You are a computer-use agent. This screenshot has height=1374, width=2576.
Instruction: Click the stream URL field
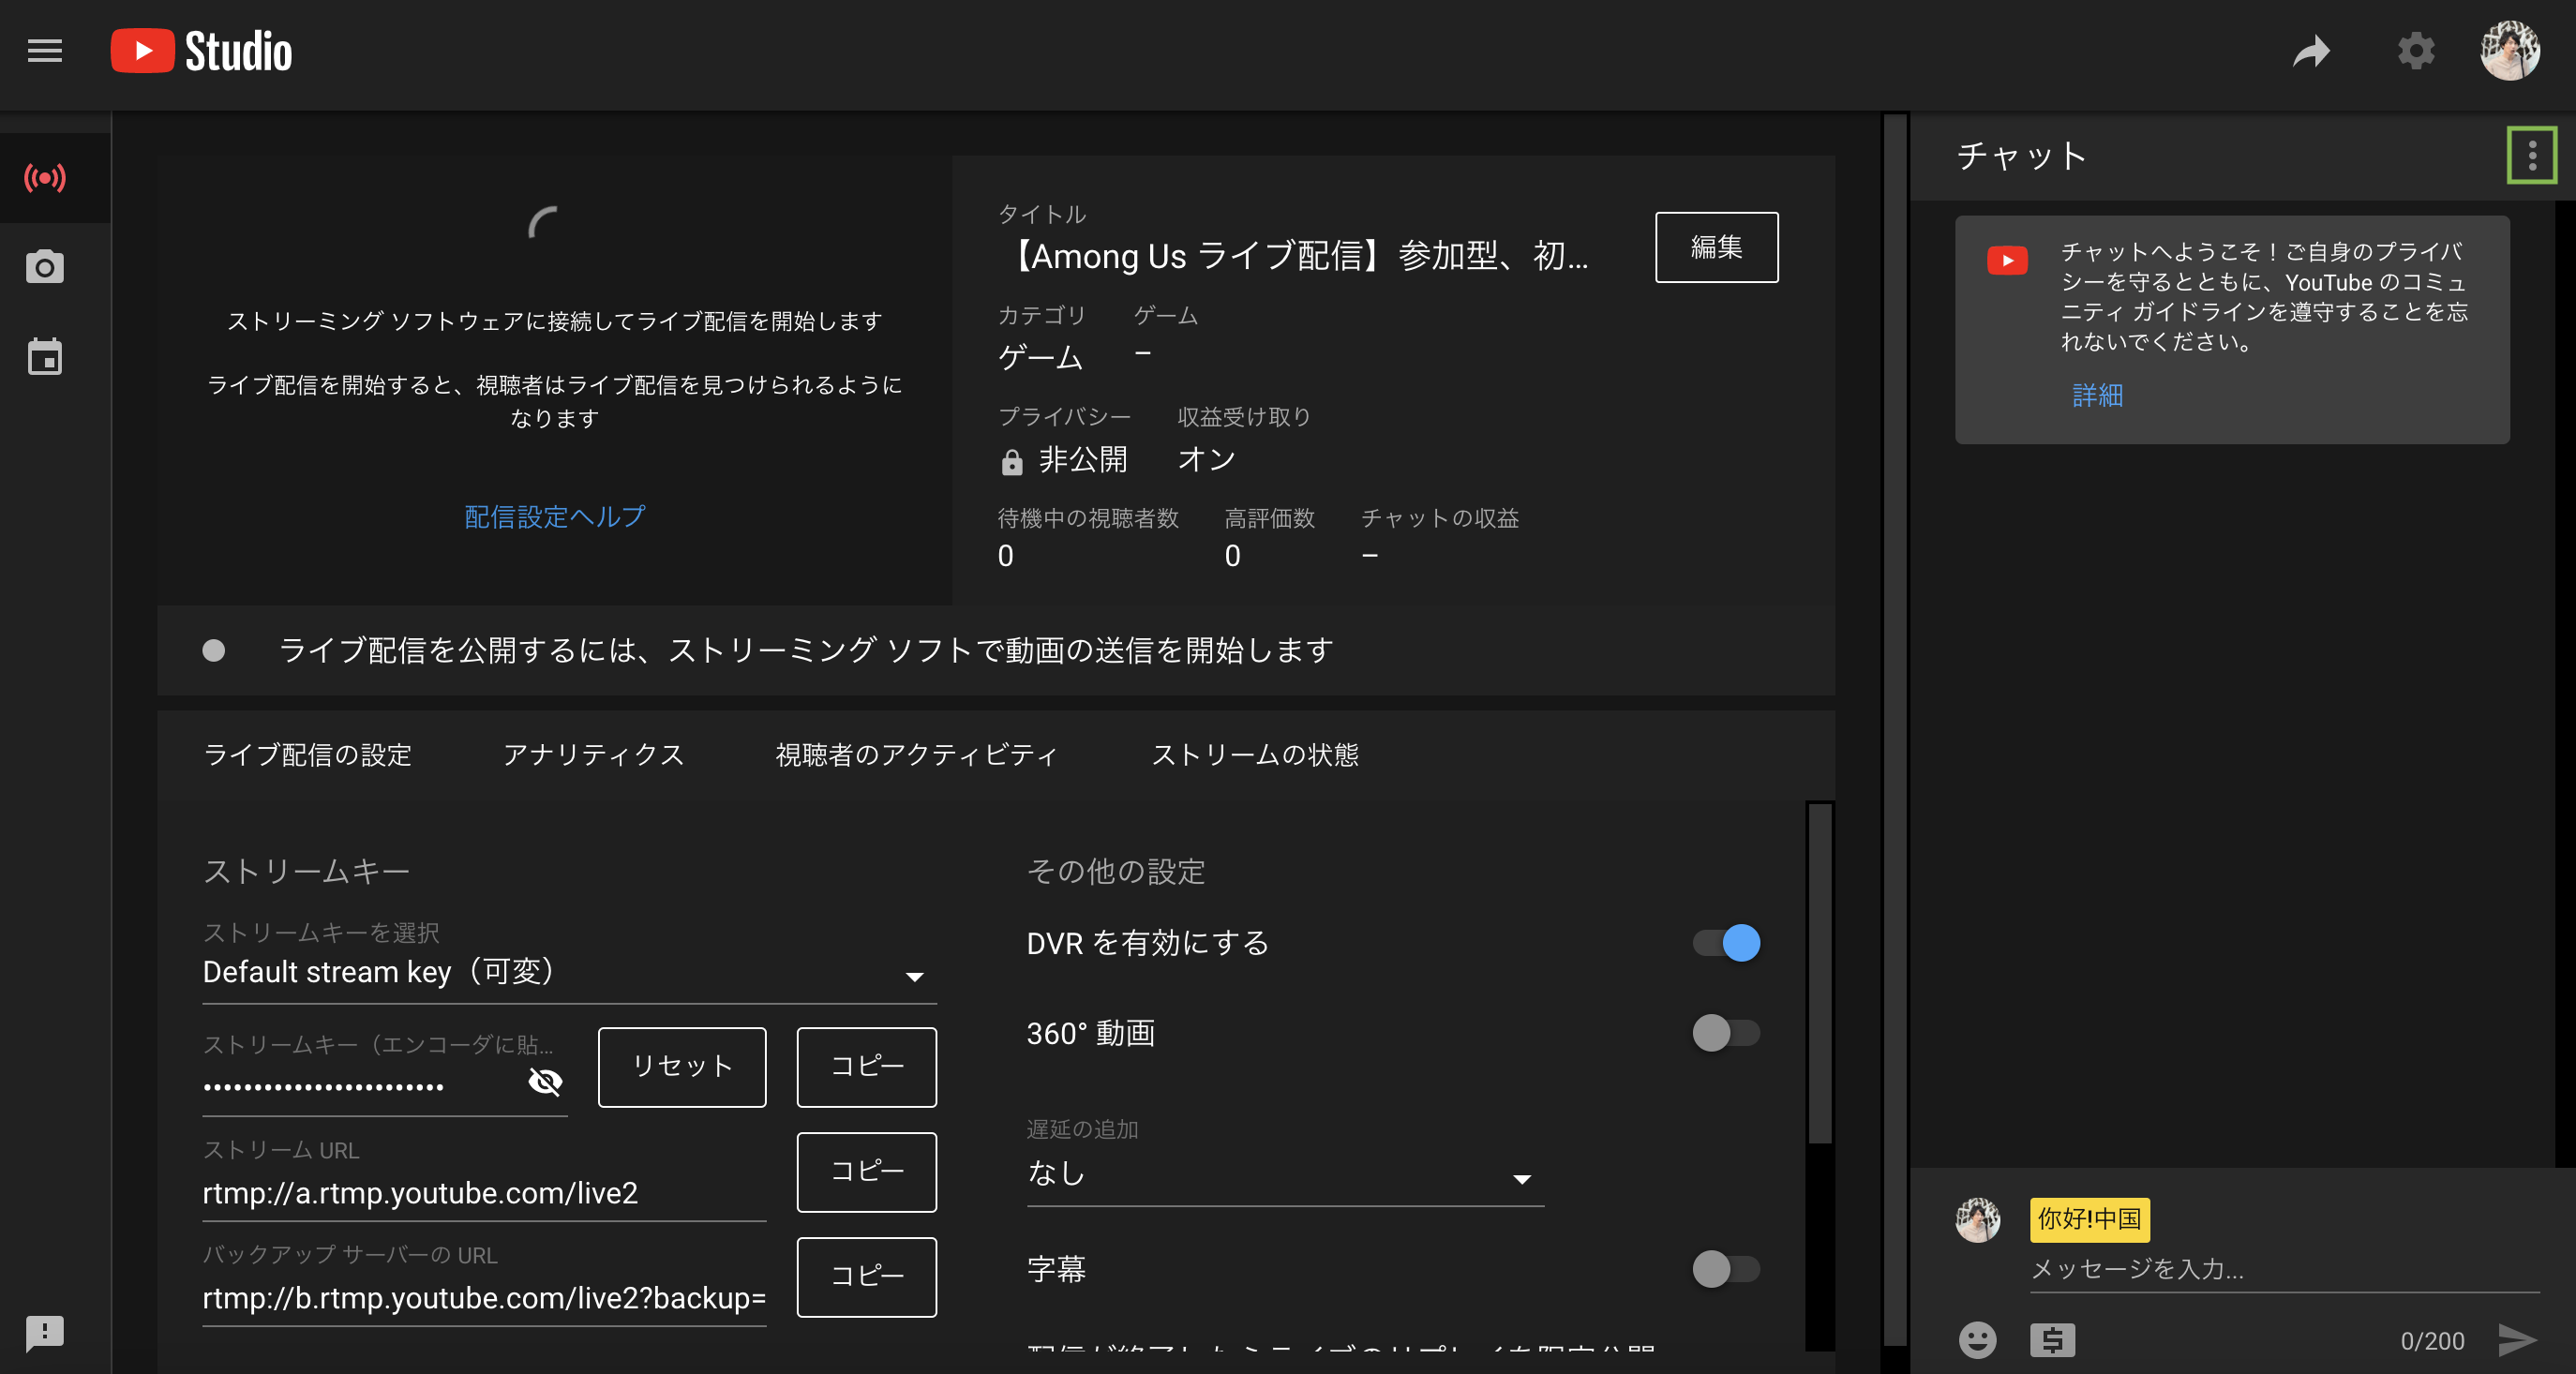pyautogui.click(x=484, y=1194)
